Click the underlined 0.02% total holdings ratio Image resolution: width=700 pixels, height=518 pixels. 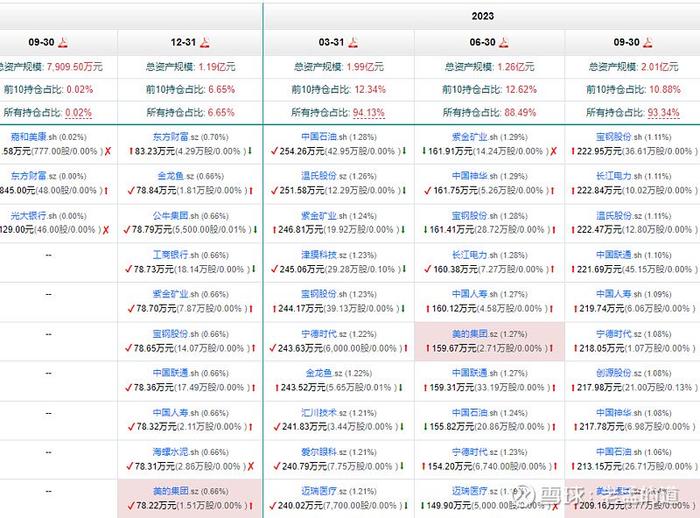coord(79,113)
